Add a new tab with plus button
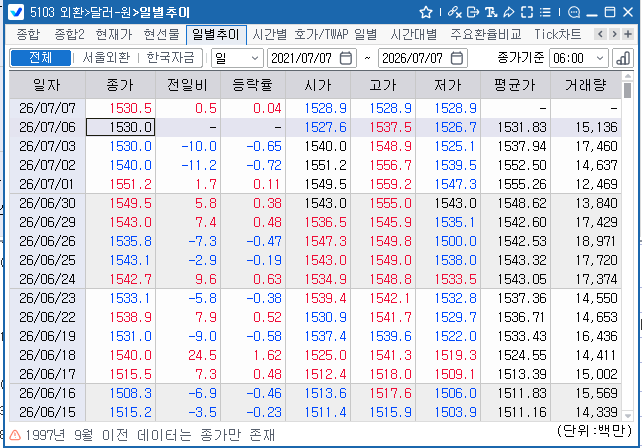This screenshot has height=448, width=642. 628,34
